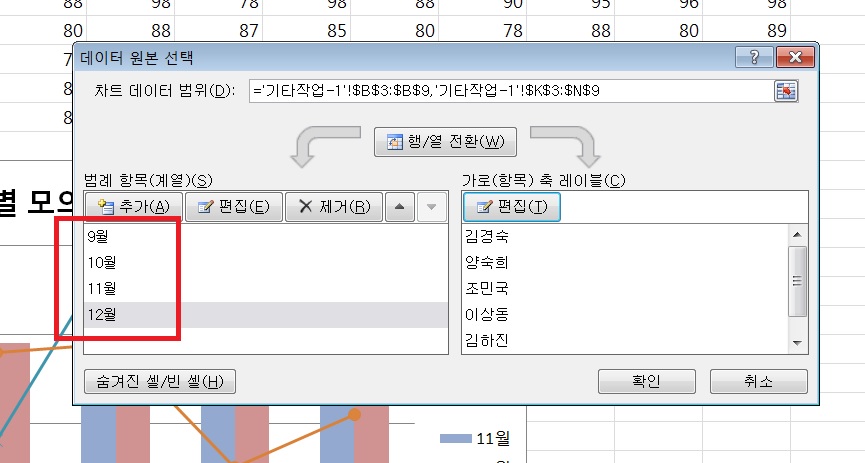Select axis label 조민국
The width and height of the screenshot is (865, 463).
pyautogui.click(x=487, y=289)
